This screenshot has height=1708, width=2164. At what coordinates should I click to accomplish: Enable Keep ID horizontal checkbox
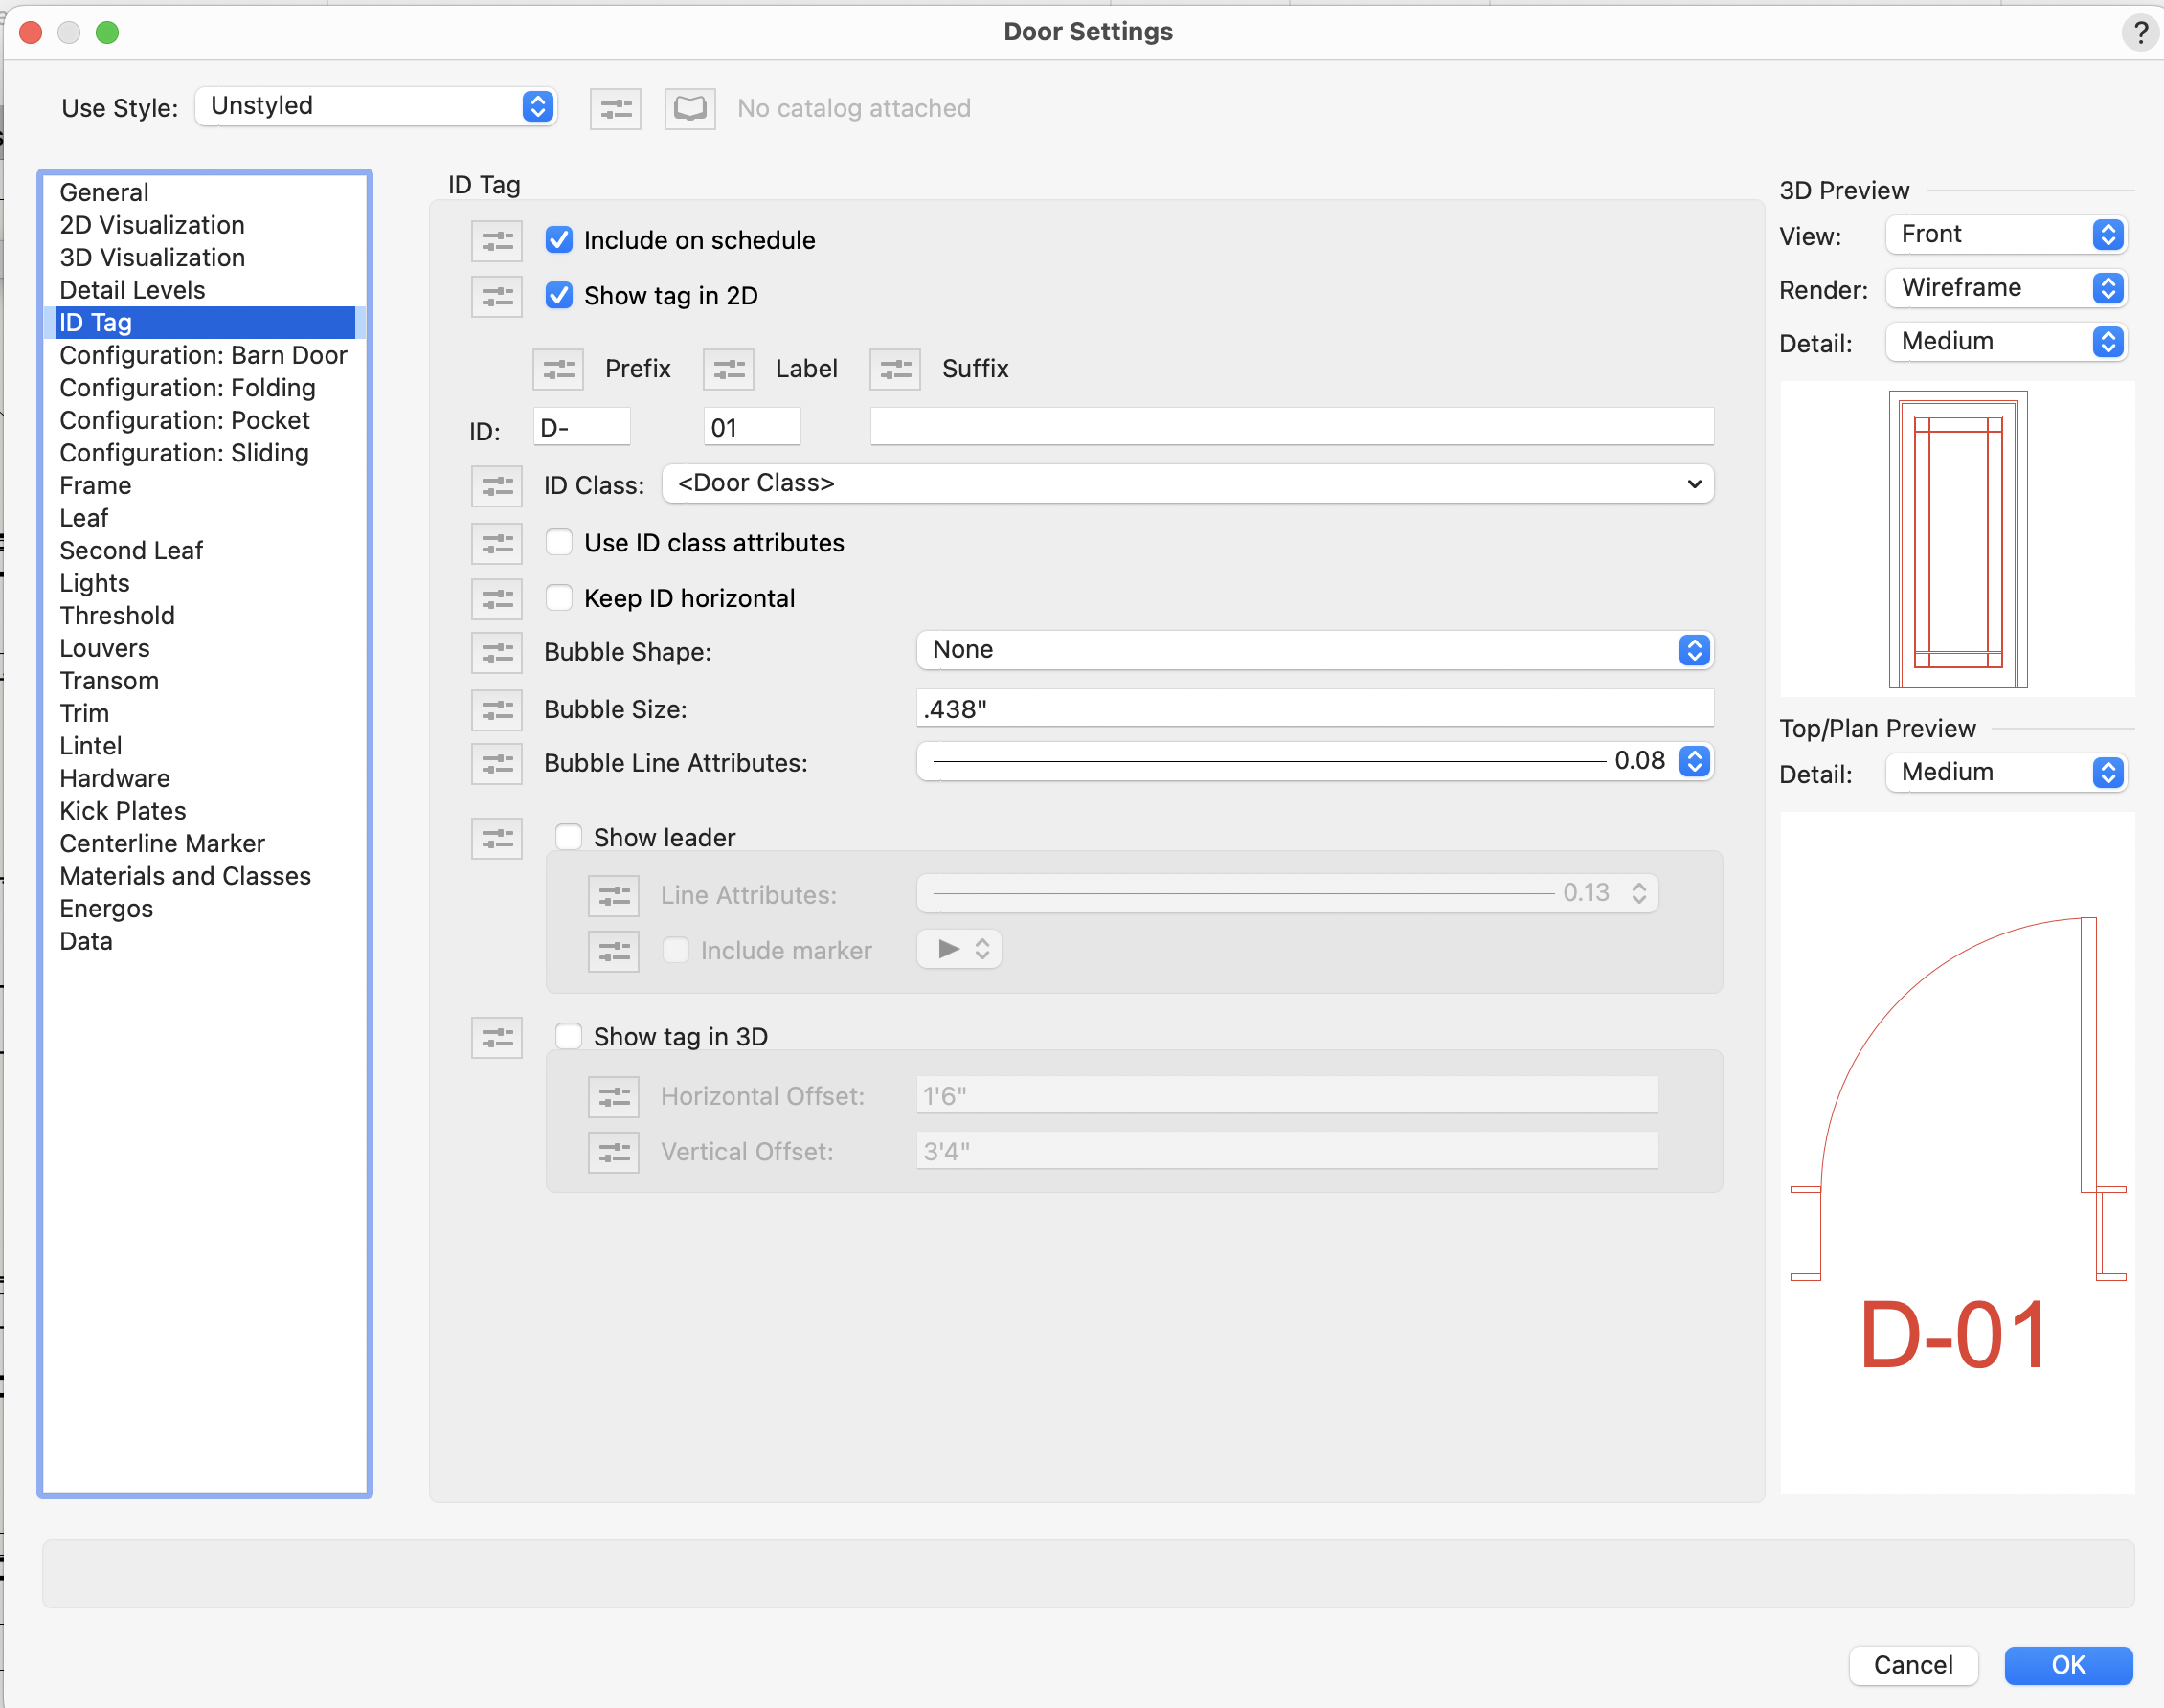point(559,598)
